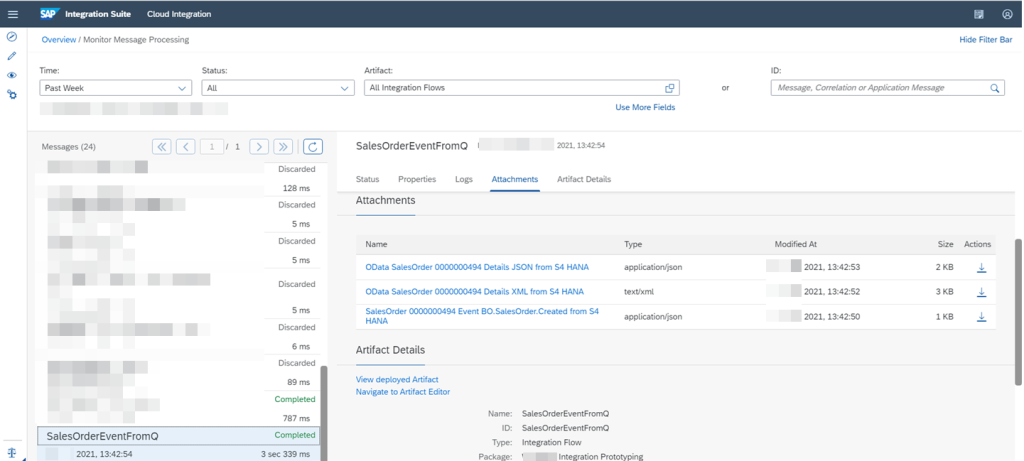Download OData SalesOrder Details XML attachment
The image size is (1024, 461).
click(x=981, y=292)
